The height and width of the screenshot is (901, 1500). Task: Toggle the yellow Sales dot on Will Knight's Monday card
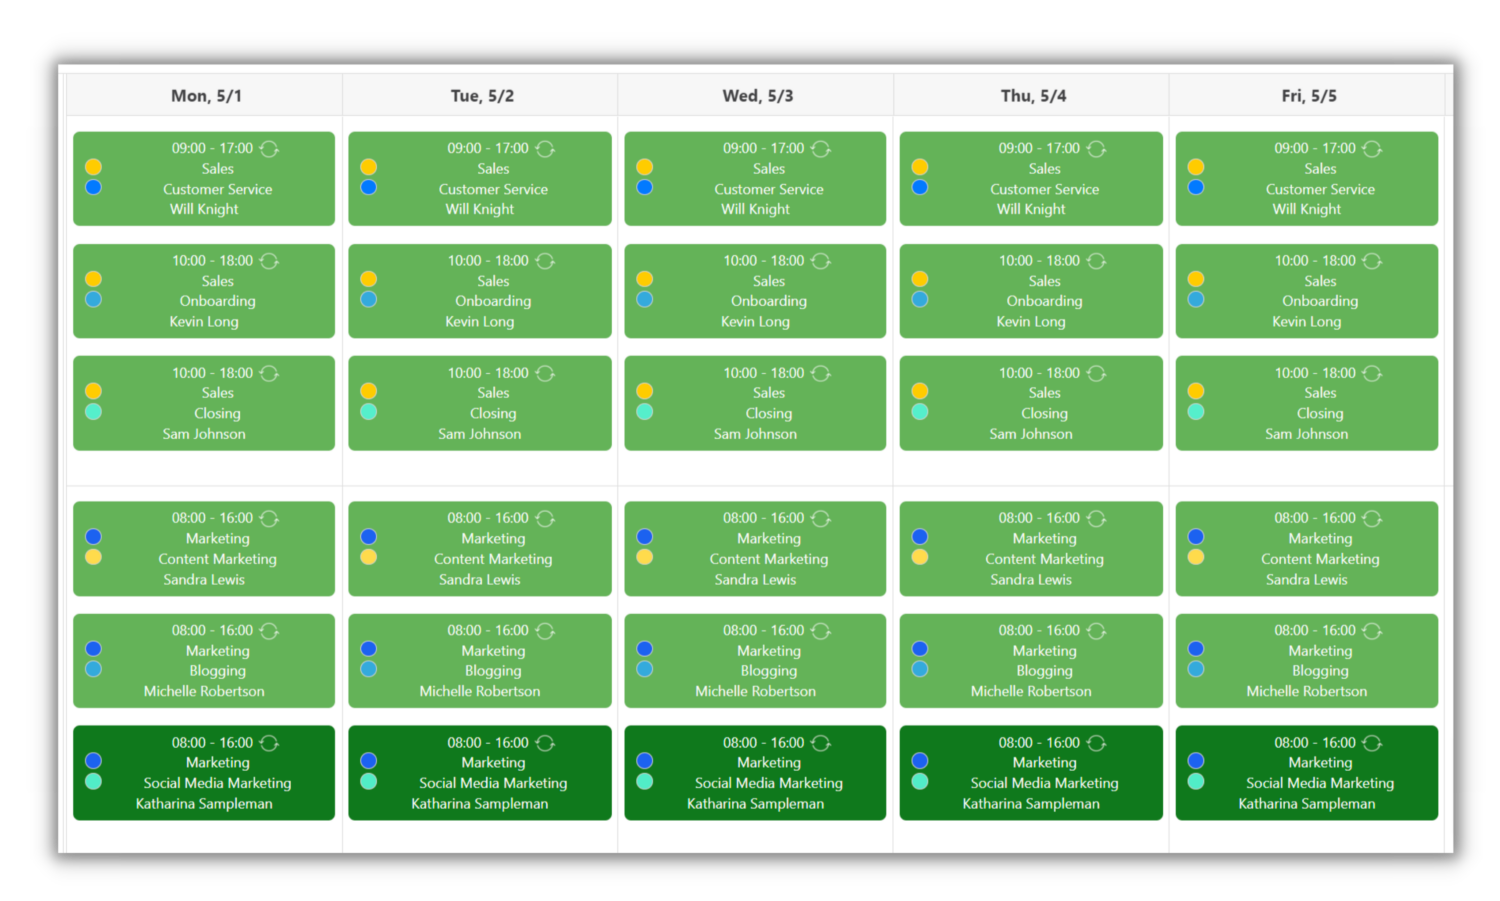click(x=92, y=165)
